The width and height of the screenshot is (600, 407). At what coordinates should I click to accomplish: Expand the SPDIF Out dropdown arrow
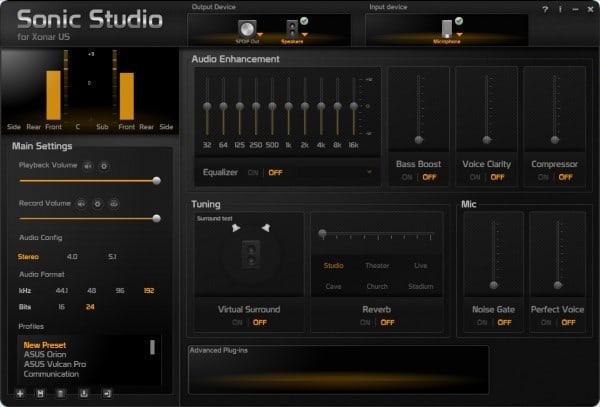(260, 35)
